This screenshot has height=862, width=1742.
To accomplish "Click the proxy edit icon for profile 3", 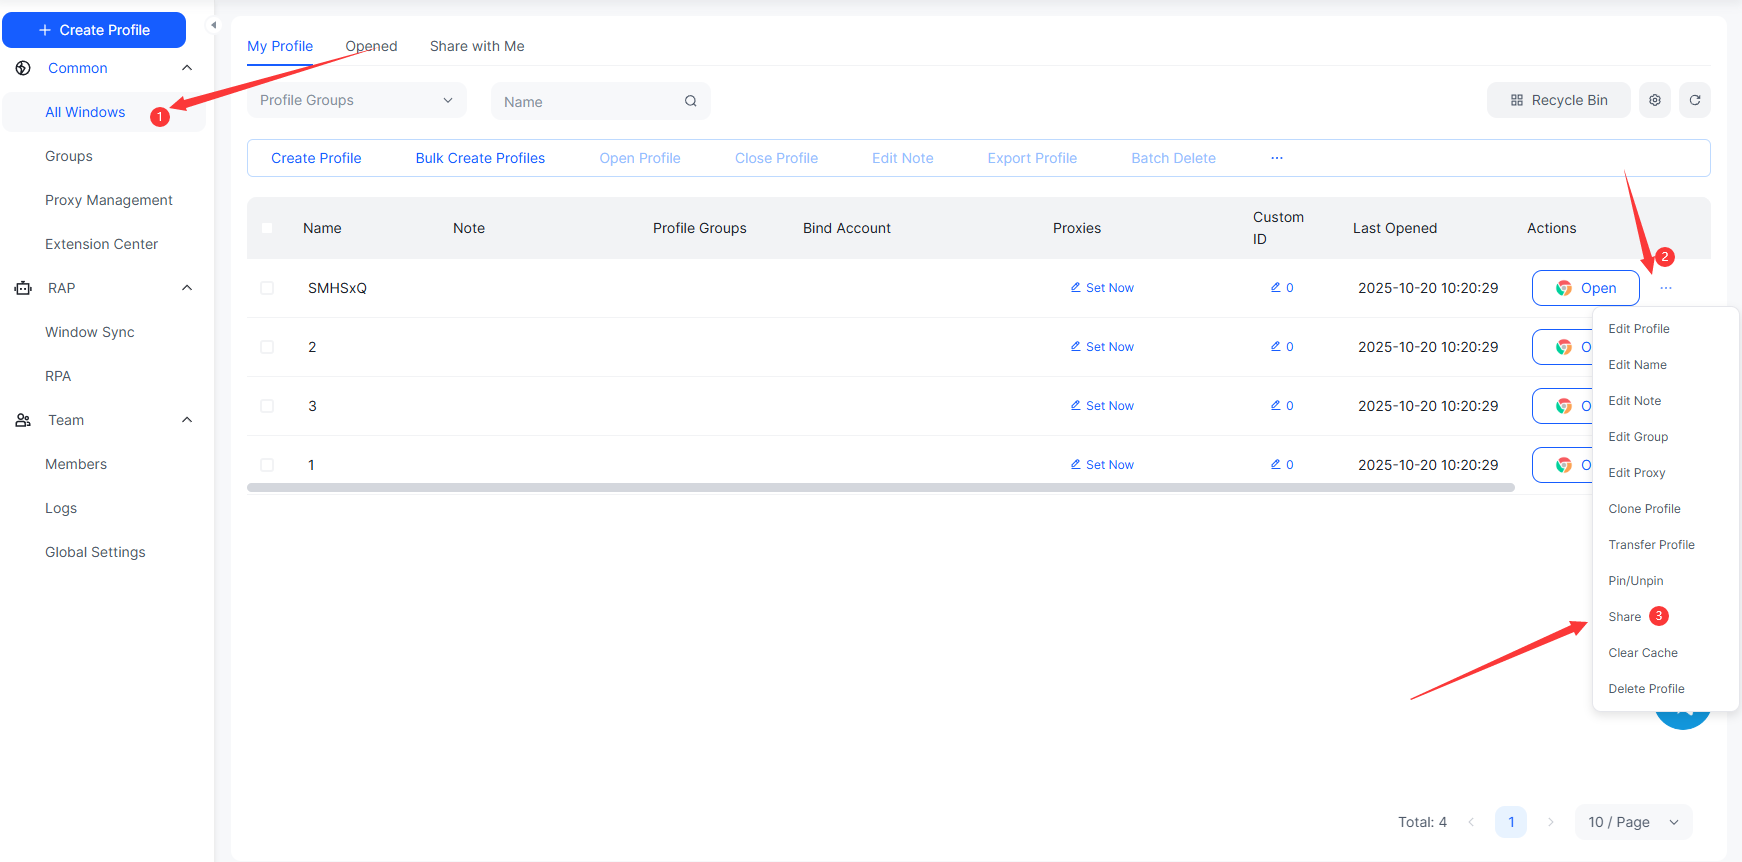I will [1075, 405].
